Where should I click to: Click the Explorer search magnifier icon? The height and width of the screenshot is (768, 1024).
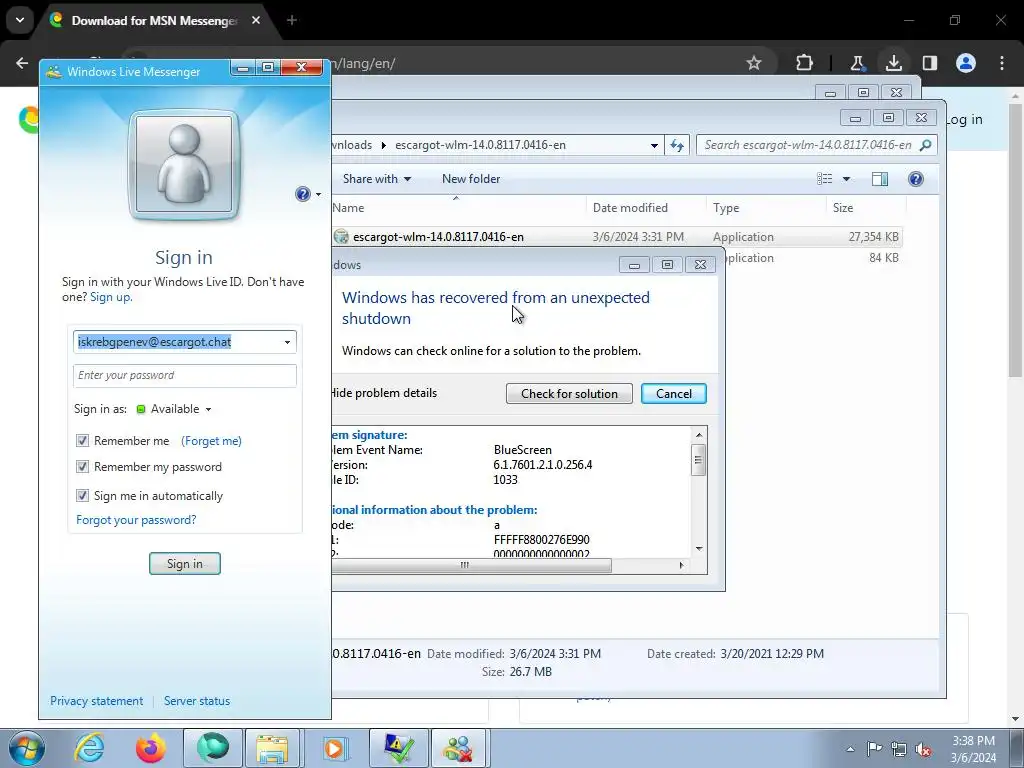(x=925, y=145)
